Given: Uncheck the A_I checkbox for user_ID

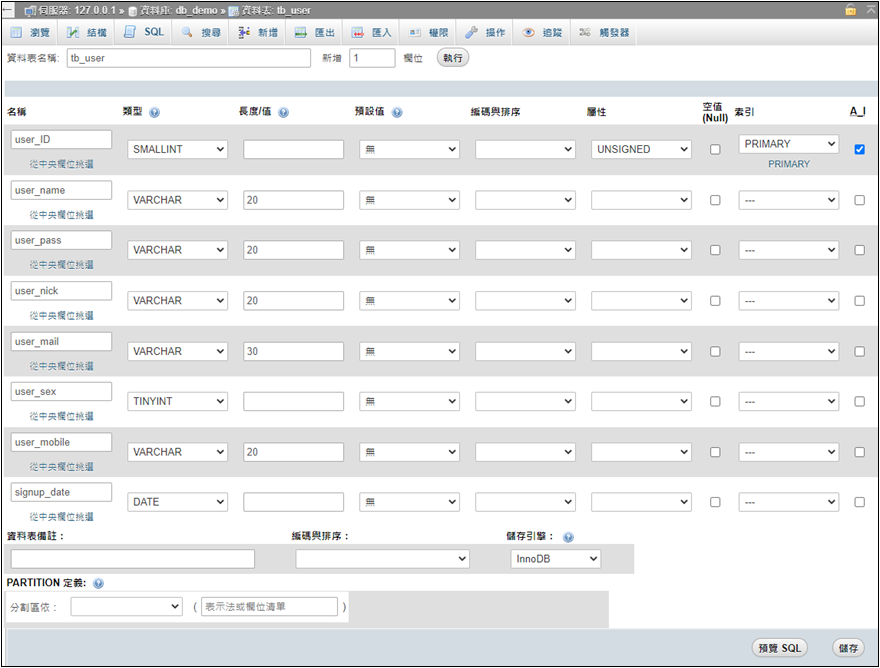Looking at the screenshot, I should pos(859,149).
